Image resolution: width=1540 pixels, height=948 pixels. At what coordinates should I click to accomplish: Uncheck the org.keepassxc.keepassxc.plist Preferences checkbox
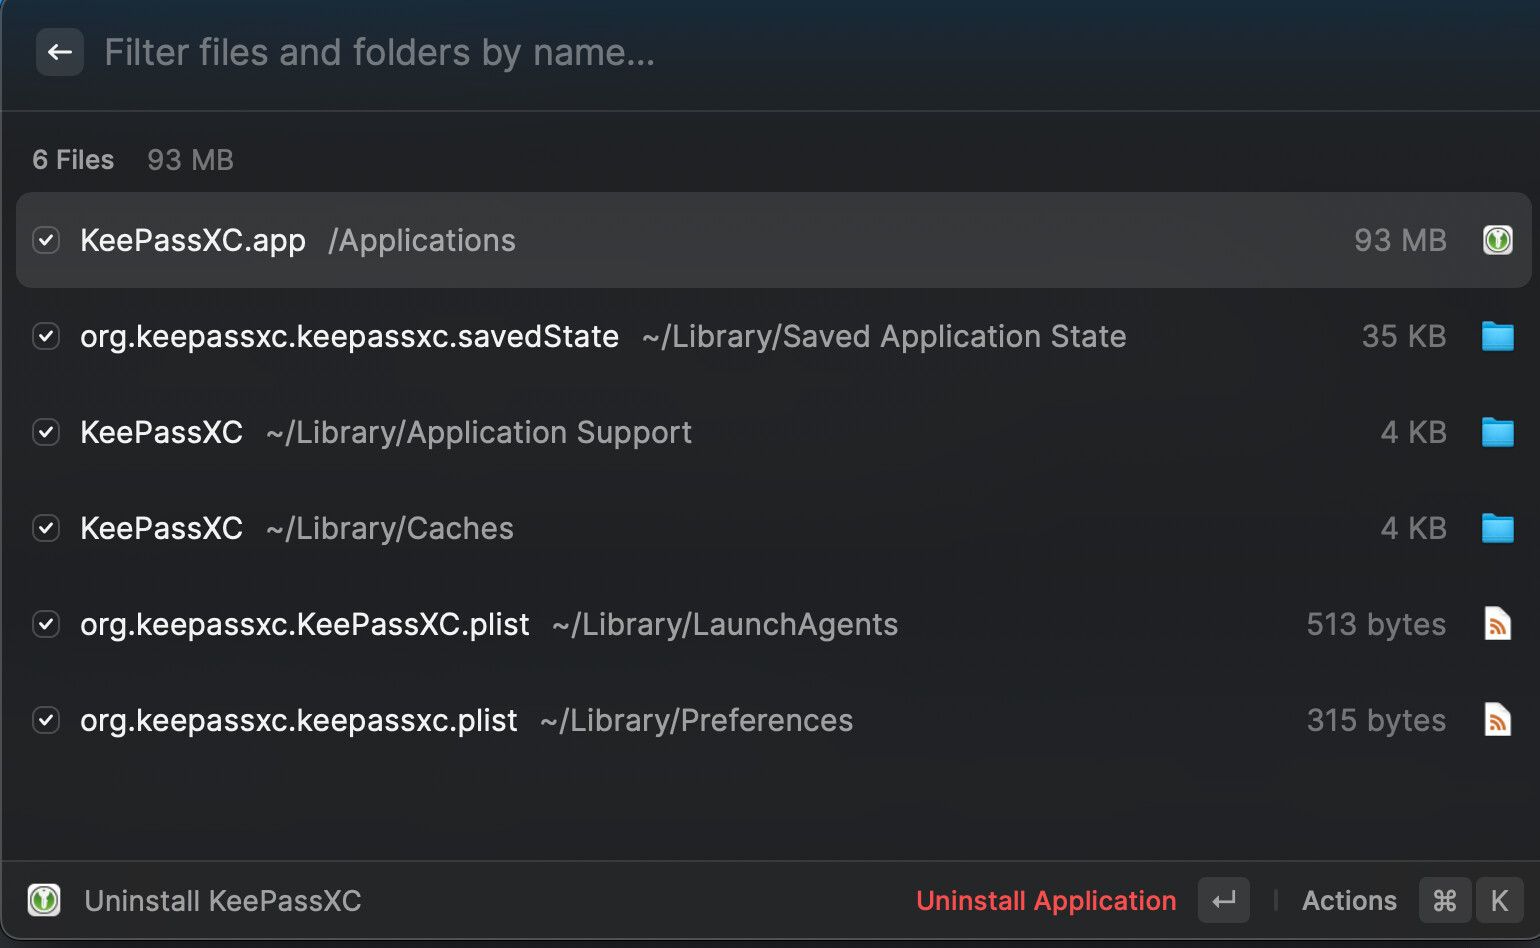46,720
